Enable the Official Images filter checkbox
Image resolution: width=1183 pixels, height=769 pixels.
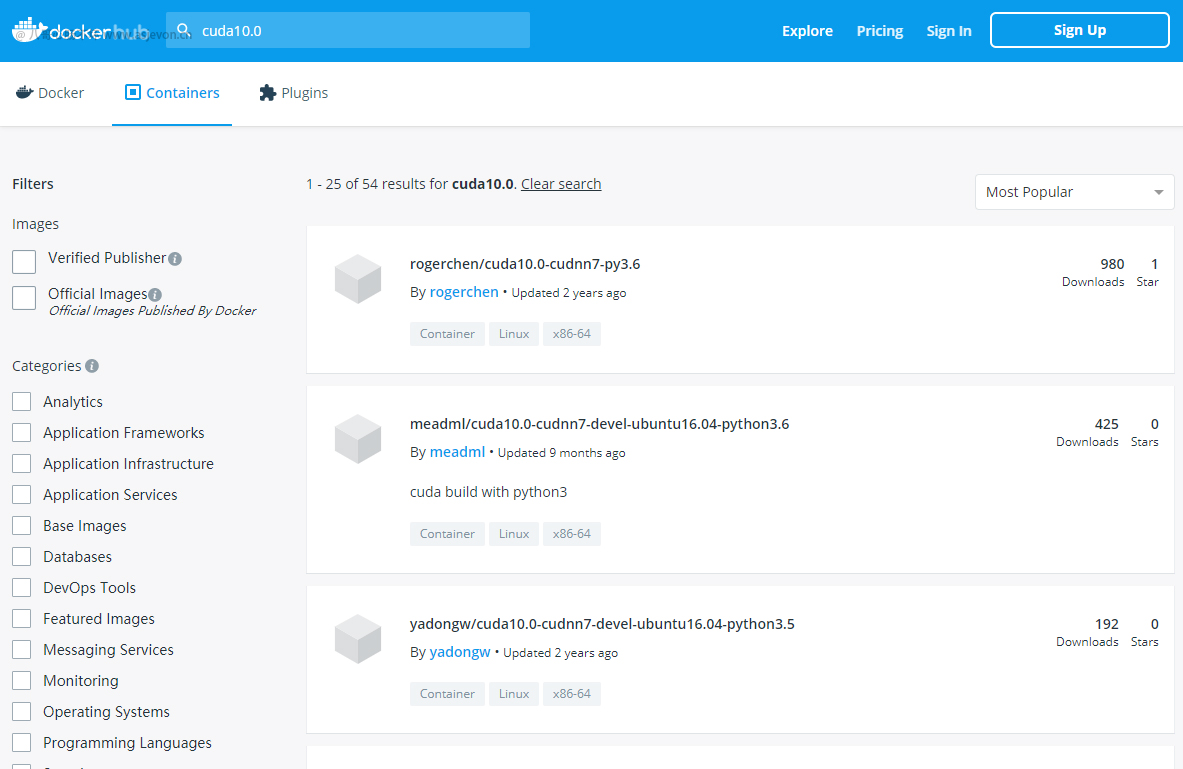coord(24,297)
